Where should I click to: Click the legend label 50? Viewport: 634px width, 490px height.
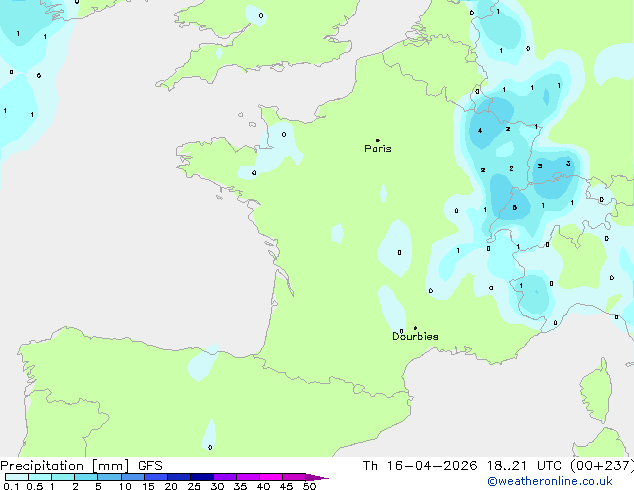[309, 486]
